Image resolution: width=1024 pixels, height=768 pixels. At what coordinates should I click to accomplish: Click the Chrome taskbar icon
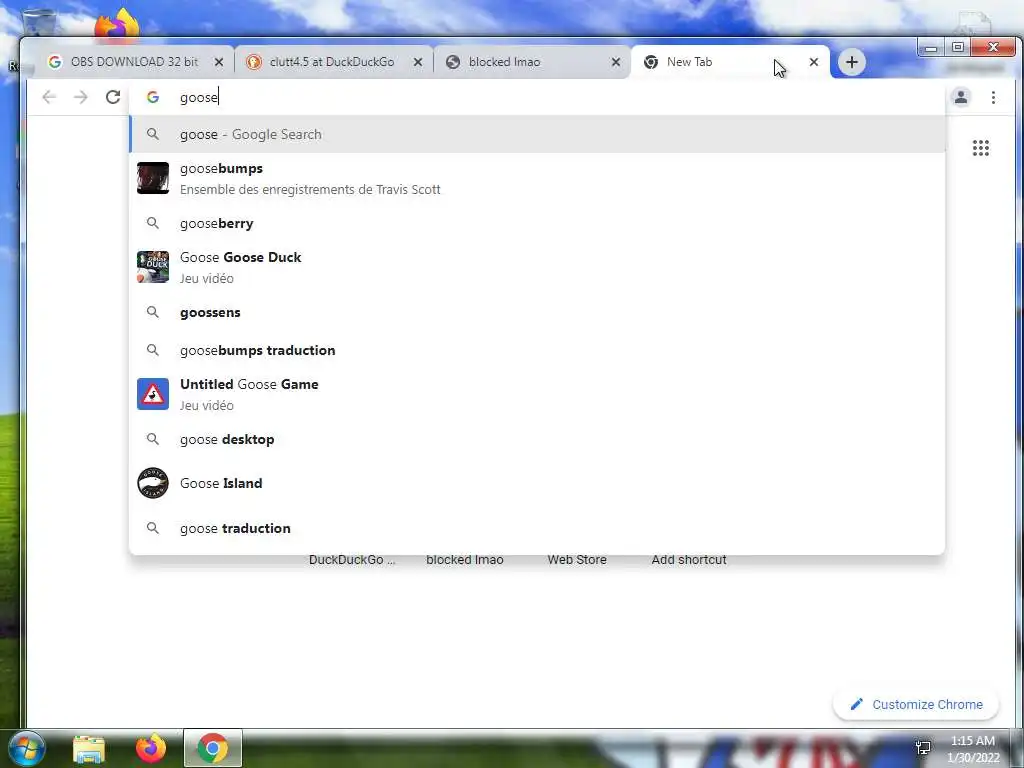pos(213,748)
